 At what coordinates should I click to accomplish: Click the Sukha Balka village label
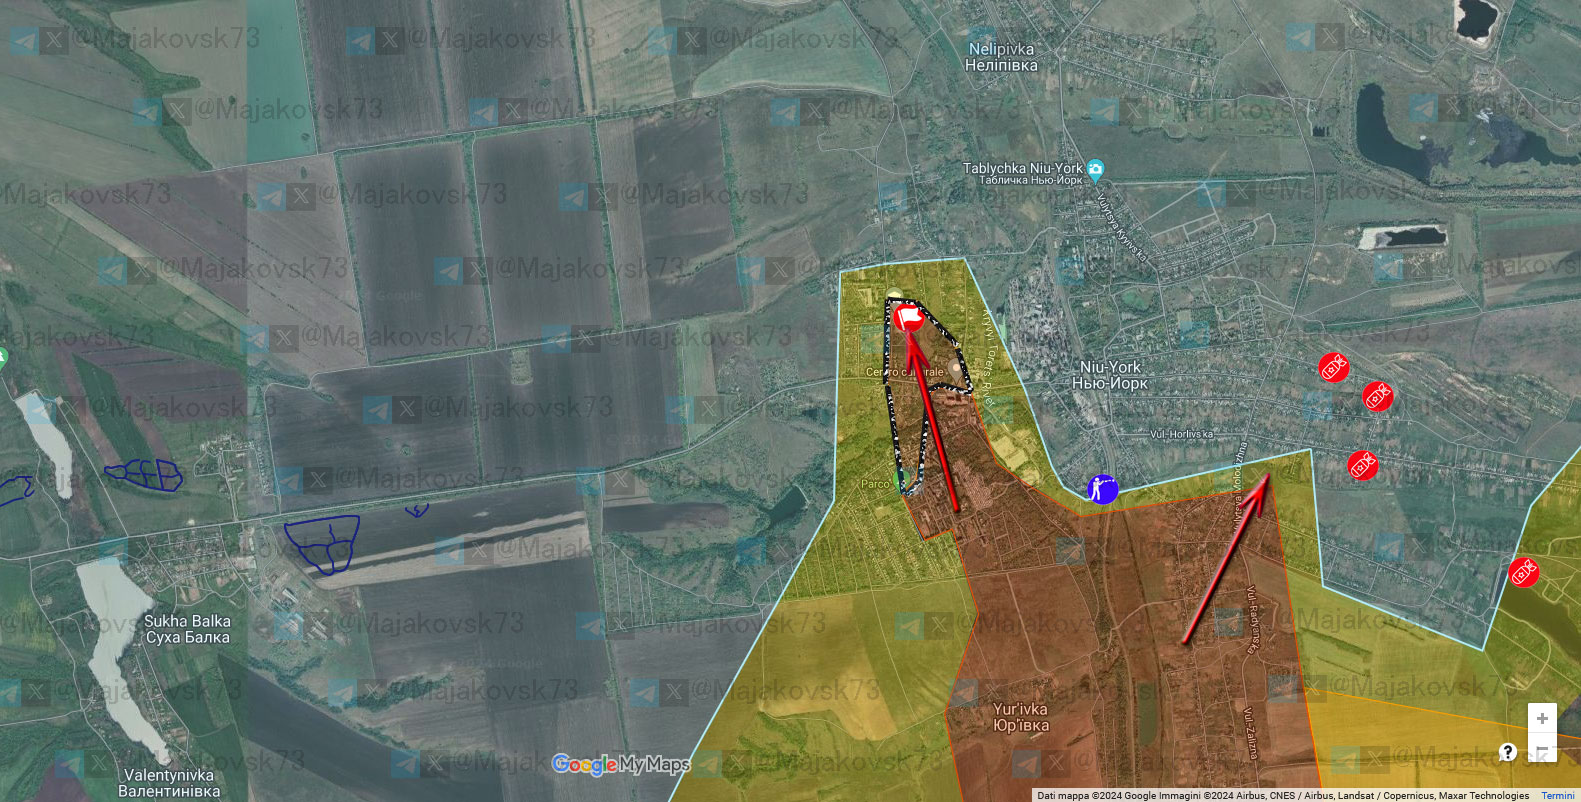pos(187,629)
